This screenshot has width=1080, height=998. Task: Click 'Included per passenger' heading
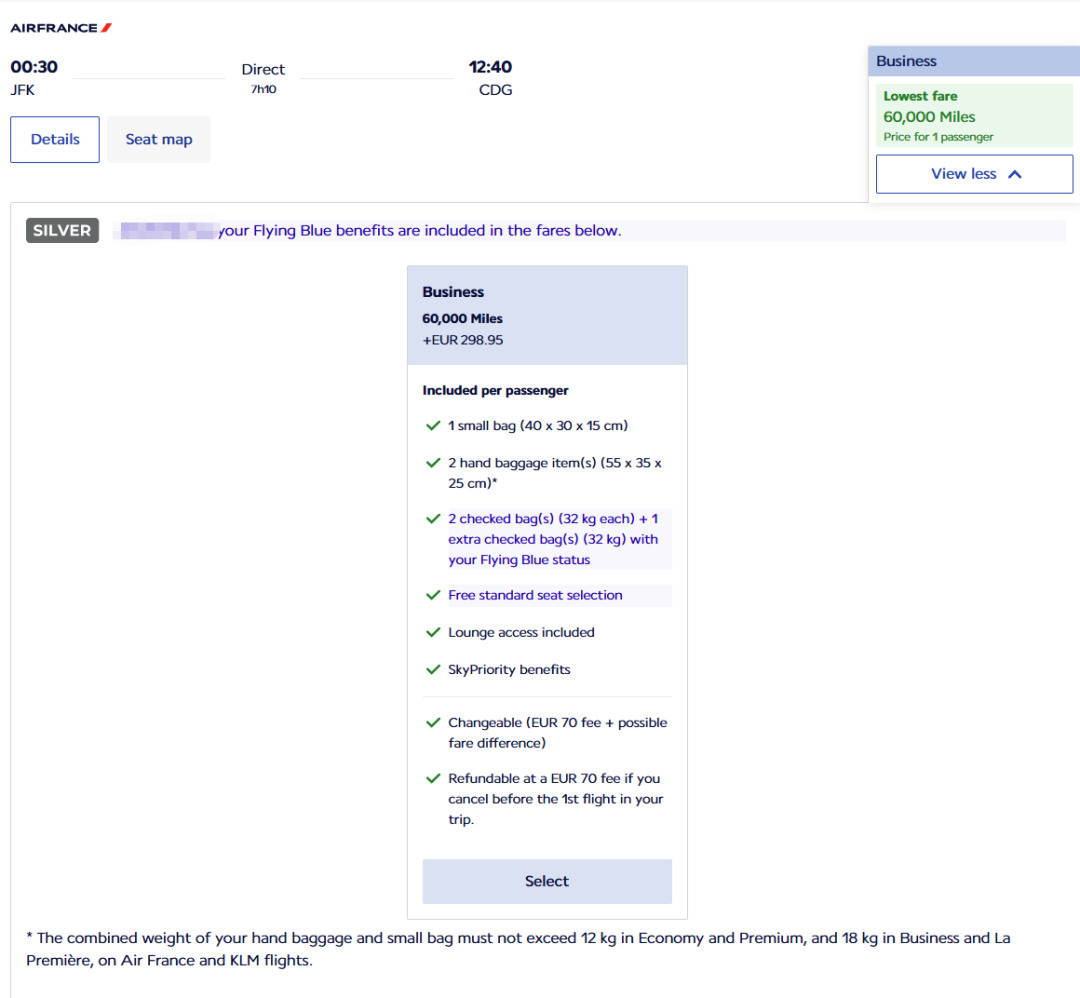[x=495, y=390]
